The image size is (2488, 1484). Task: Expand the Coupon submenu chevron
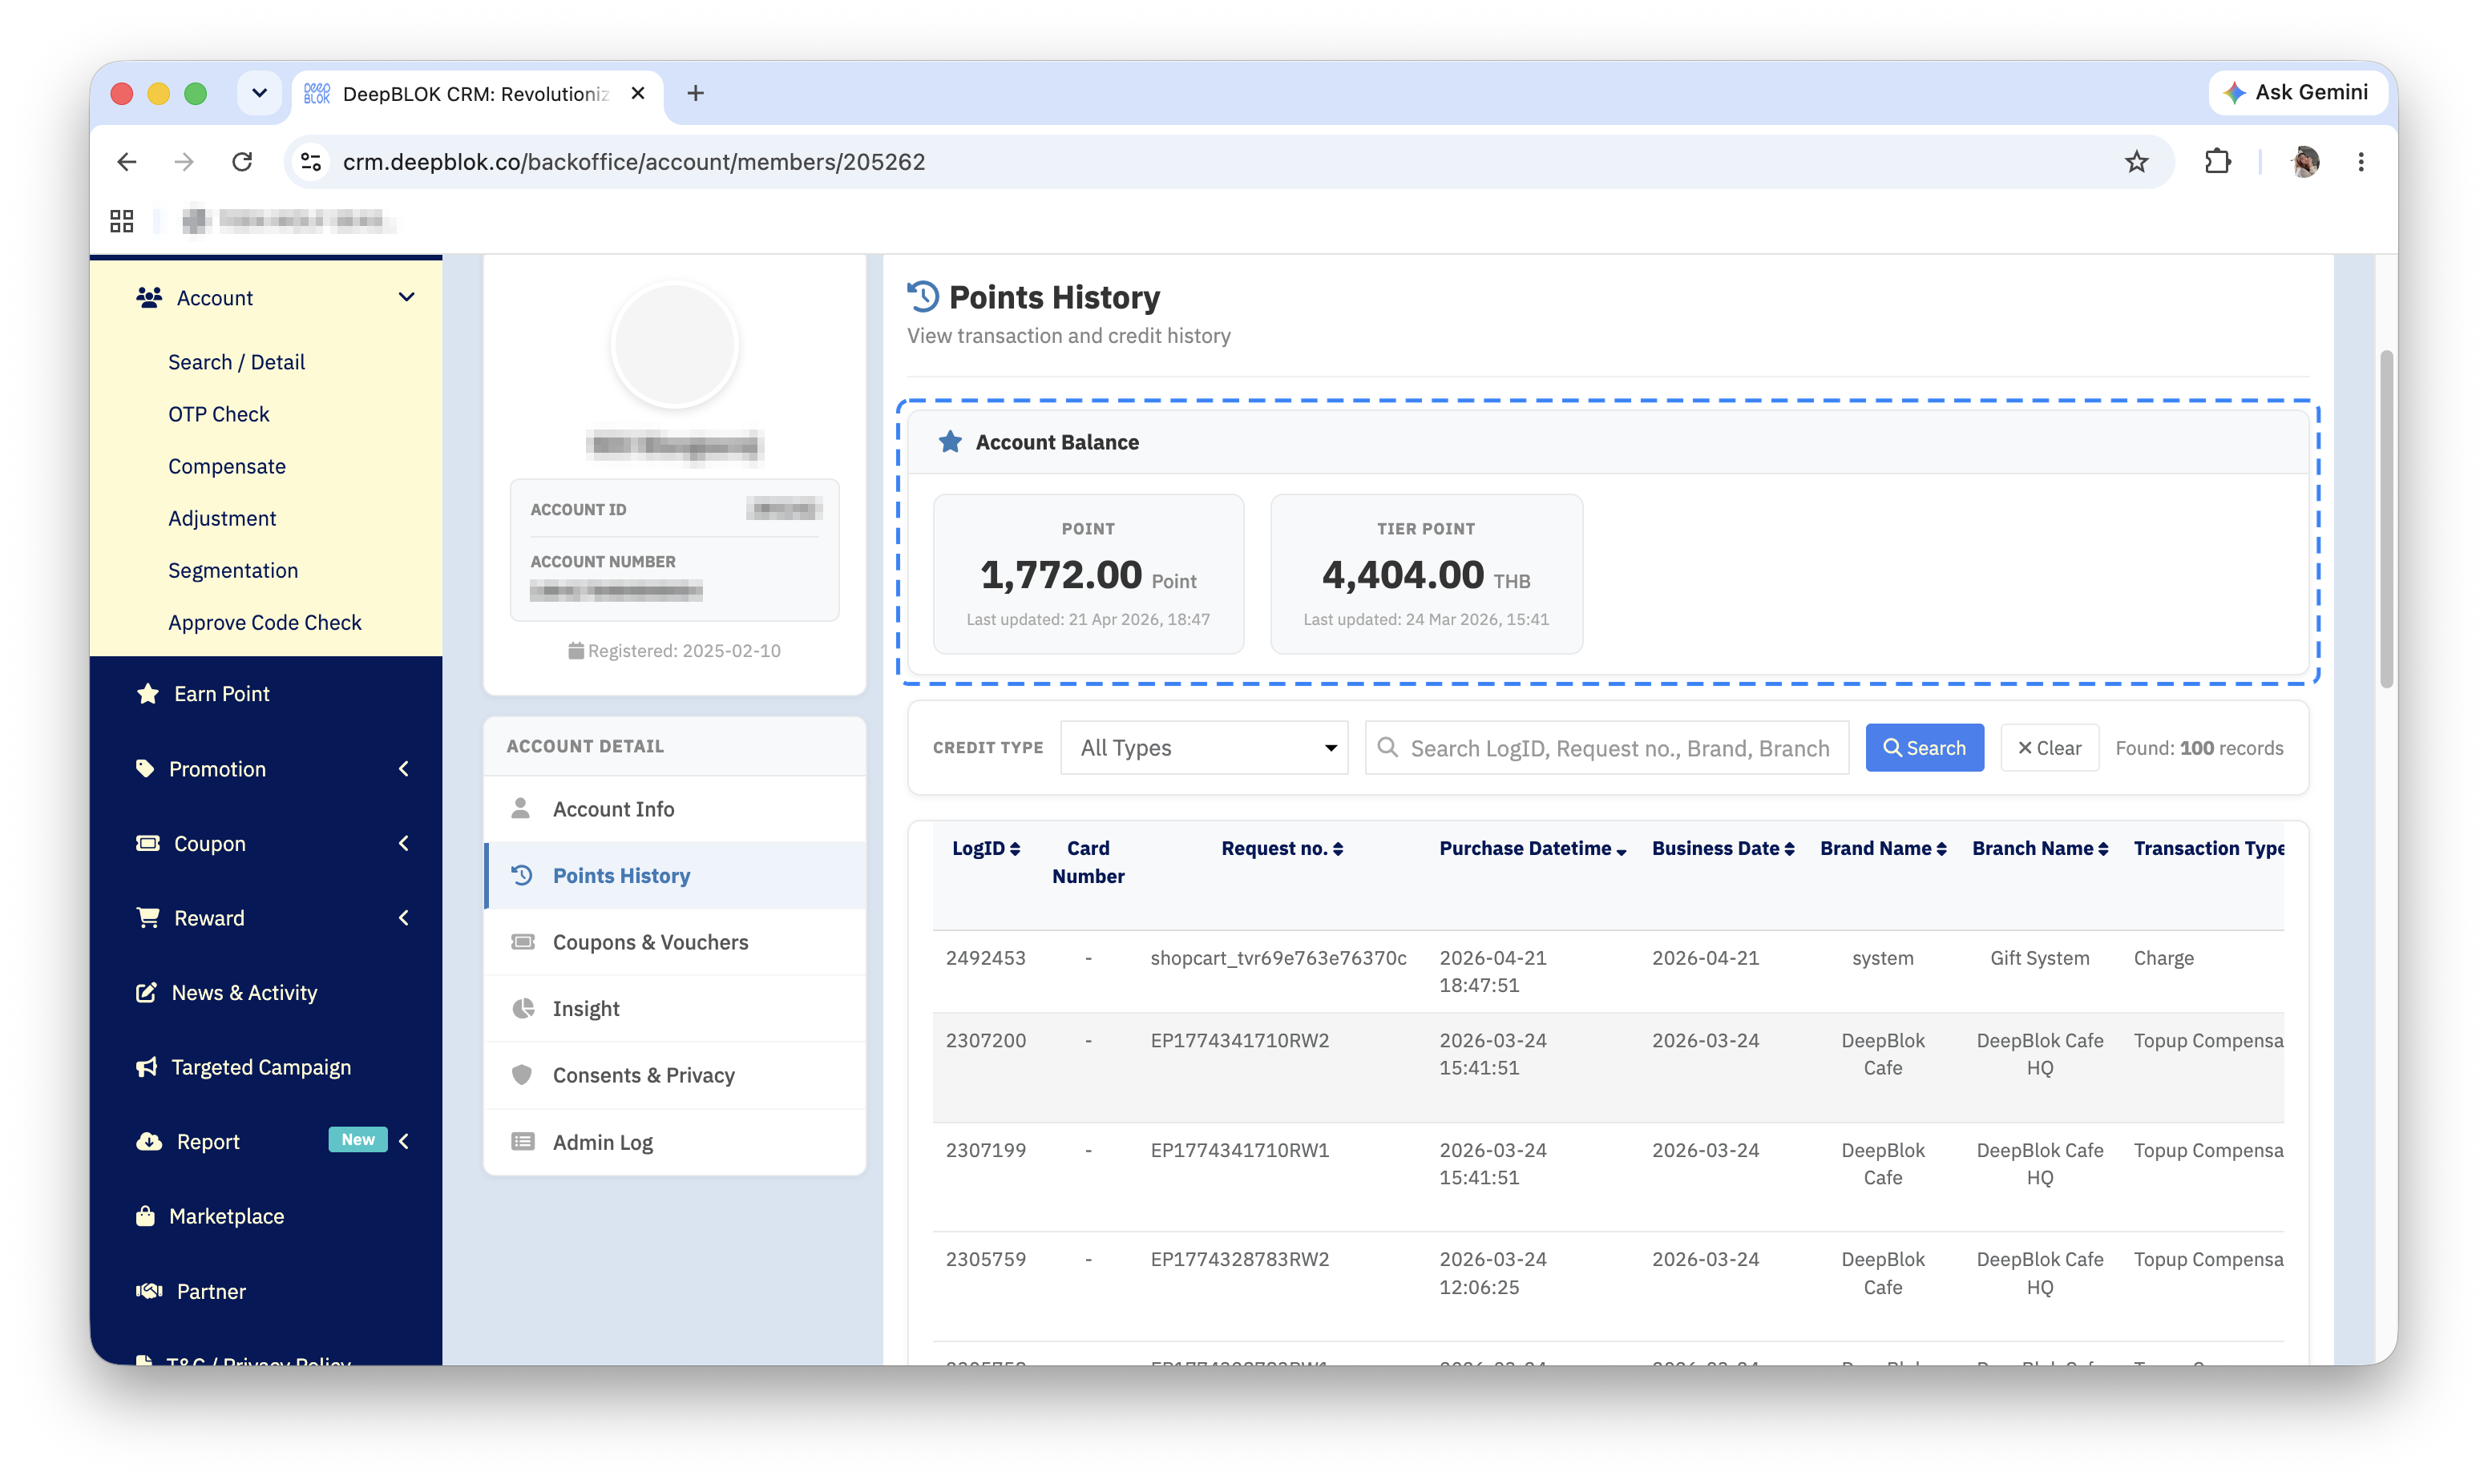pos(404,843)
